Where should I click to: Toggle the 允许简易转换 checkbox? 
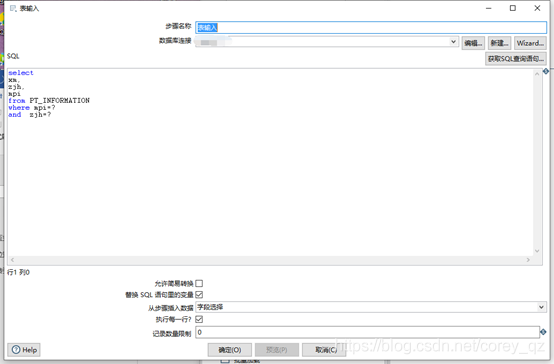(x=199, y=283)
